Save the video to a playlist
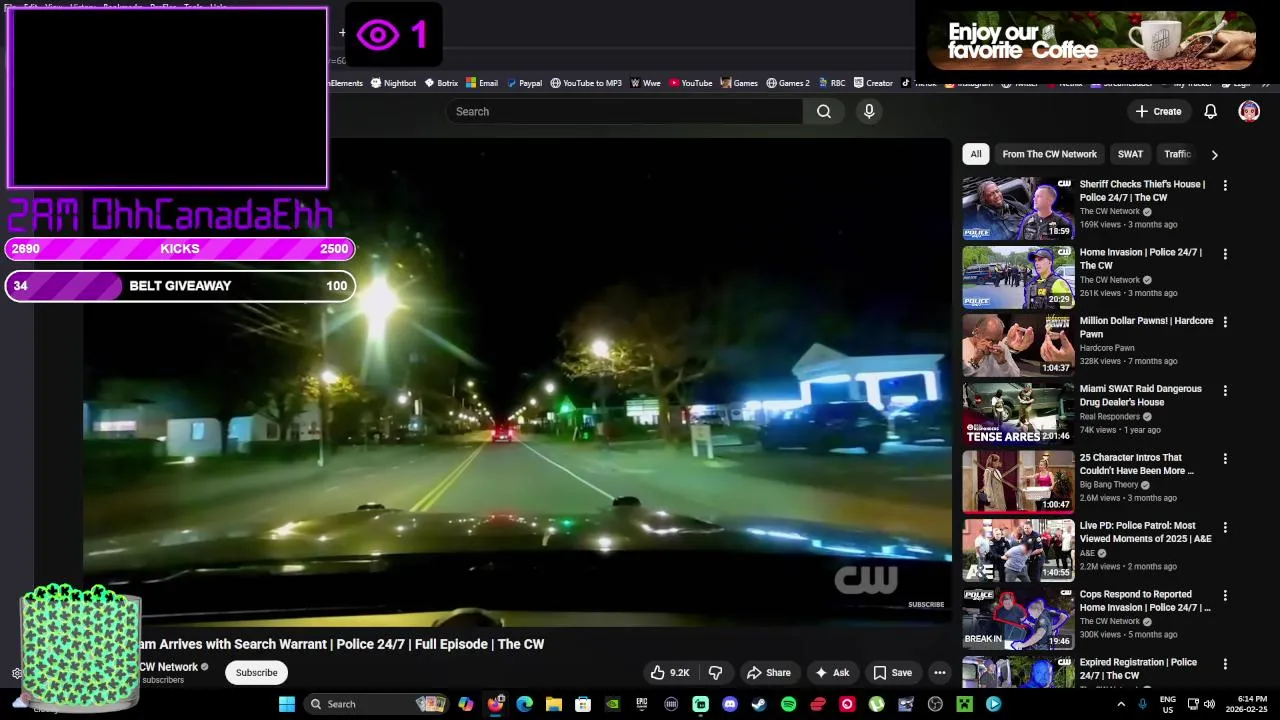Image resolution: width=1280 pixels, height=720 pixels. [x=892, y=673]
